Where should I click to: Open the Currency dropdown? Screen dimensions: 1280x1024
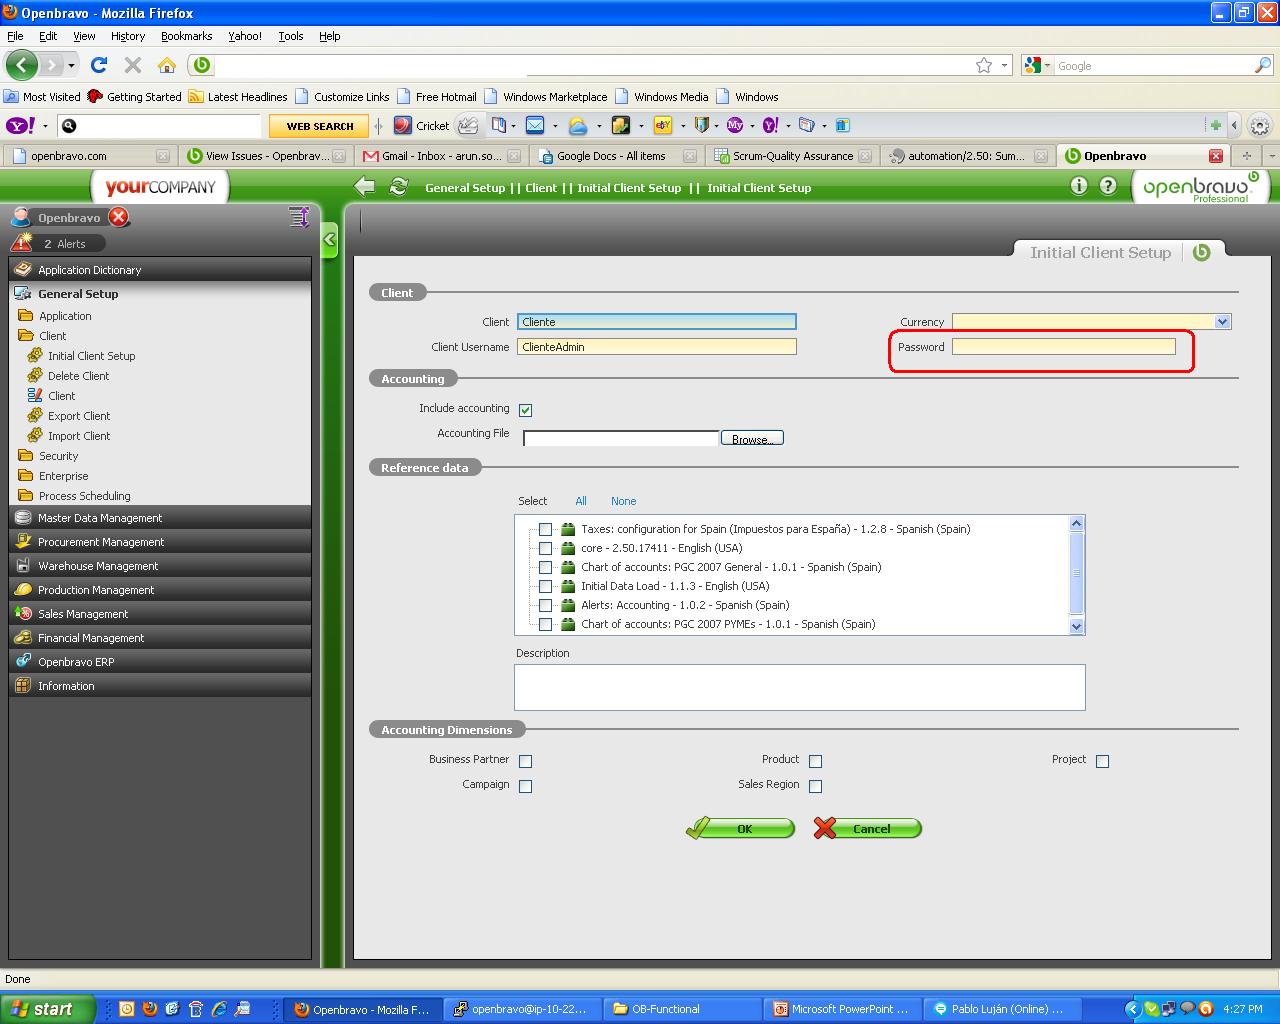point(1221,322)
